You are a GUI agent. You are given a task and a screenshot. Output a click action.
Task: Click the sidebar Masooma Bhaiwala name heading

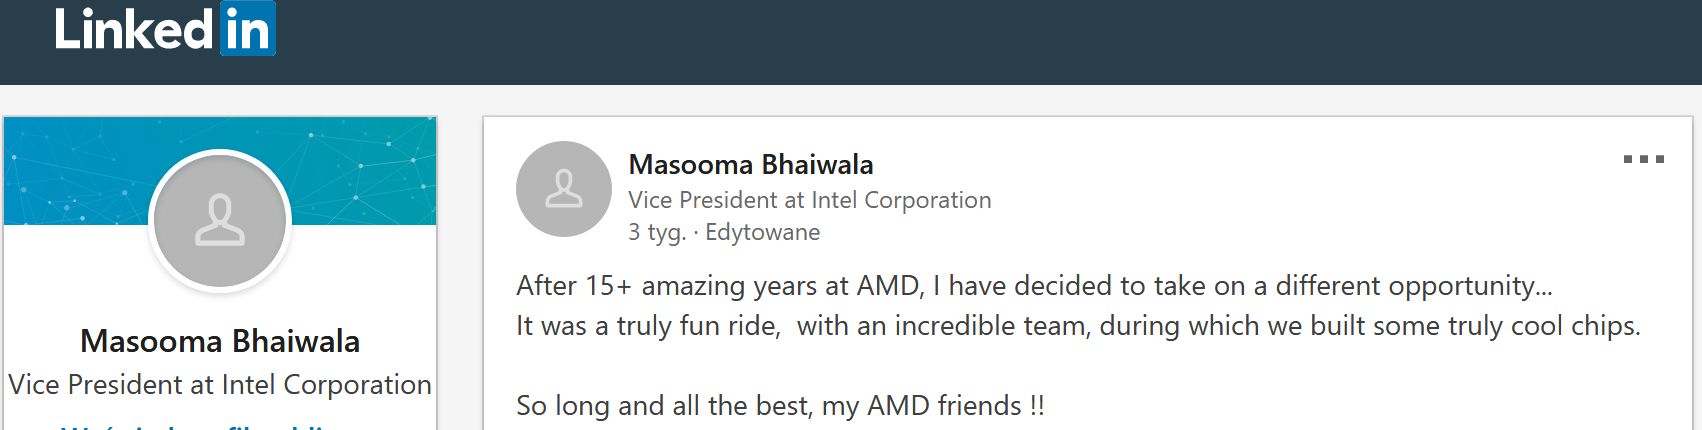(x=220, y=341)
